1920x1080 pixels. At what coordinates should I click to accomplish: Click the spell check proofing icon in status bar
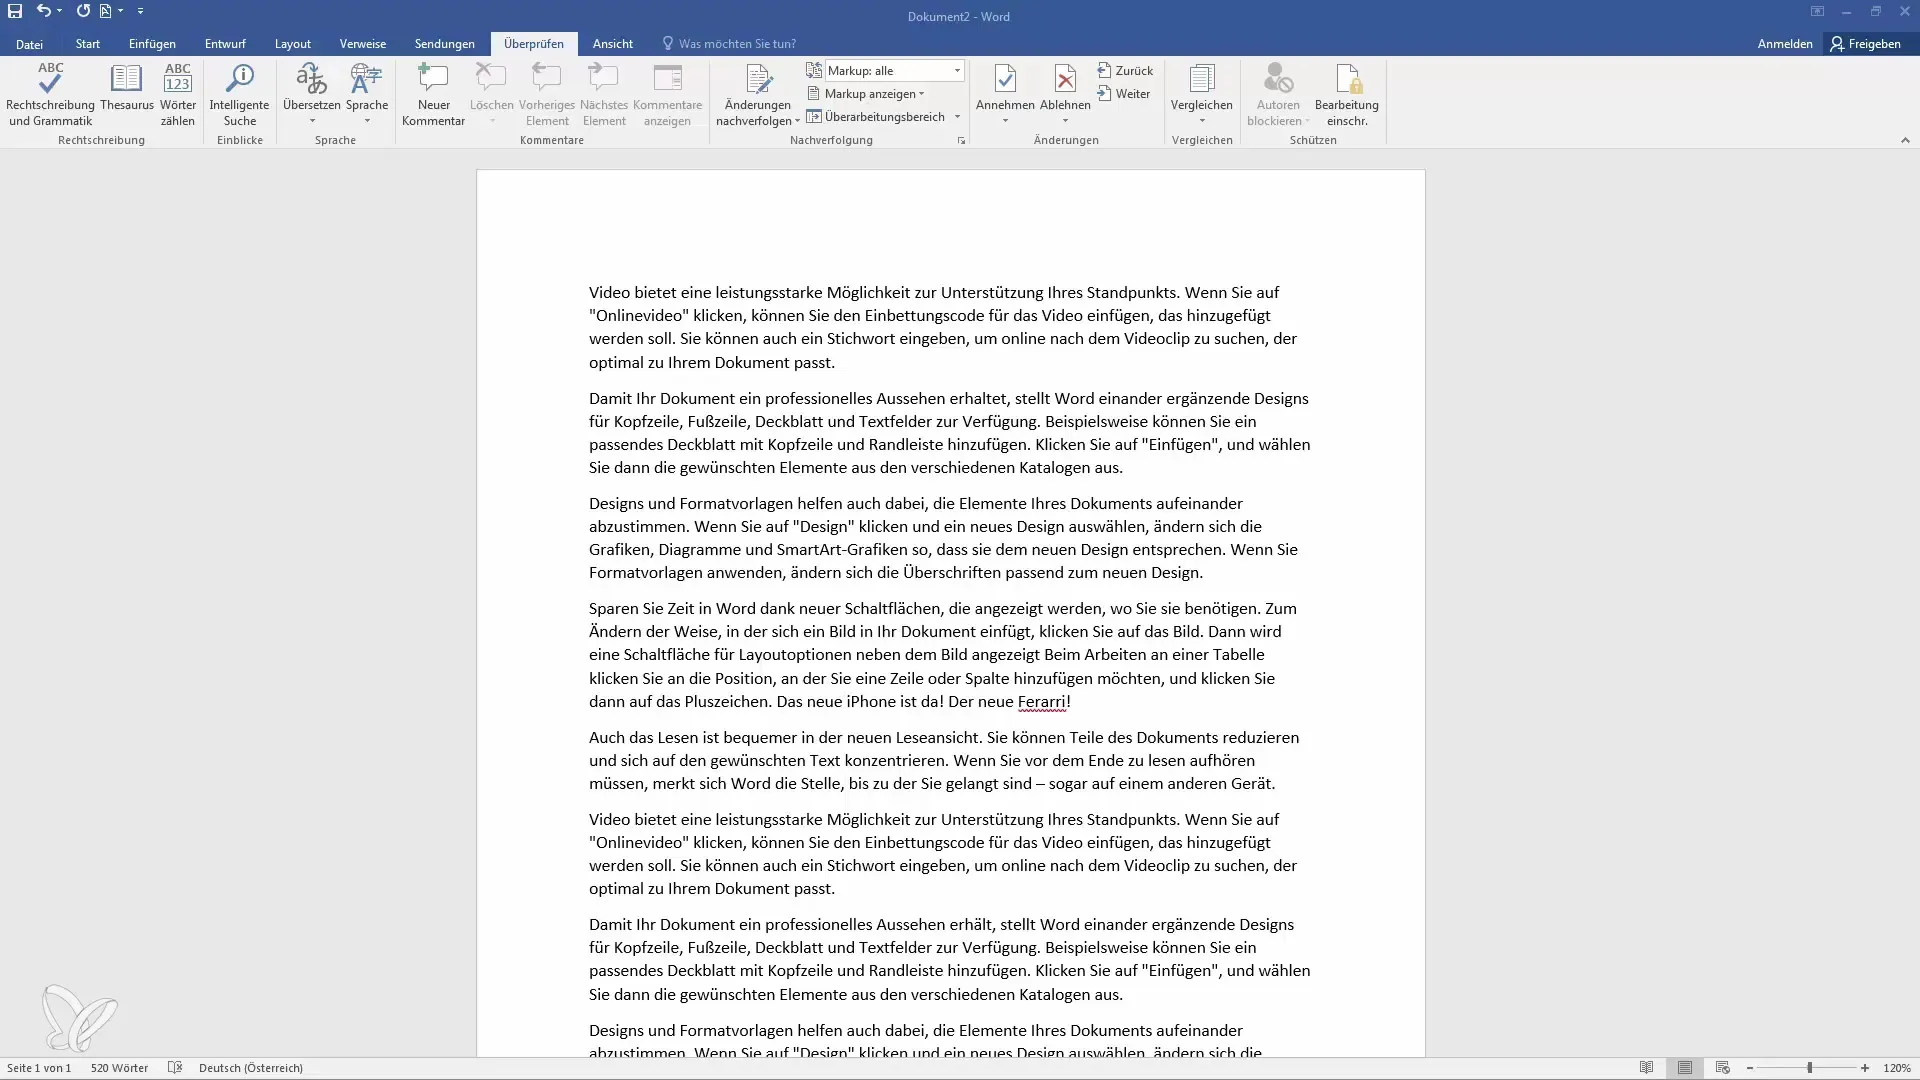pyautogui.click(x=175, y=1068)
